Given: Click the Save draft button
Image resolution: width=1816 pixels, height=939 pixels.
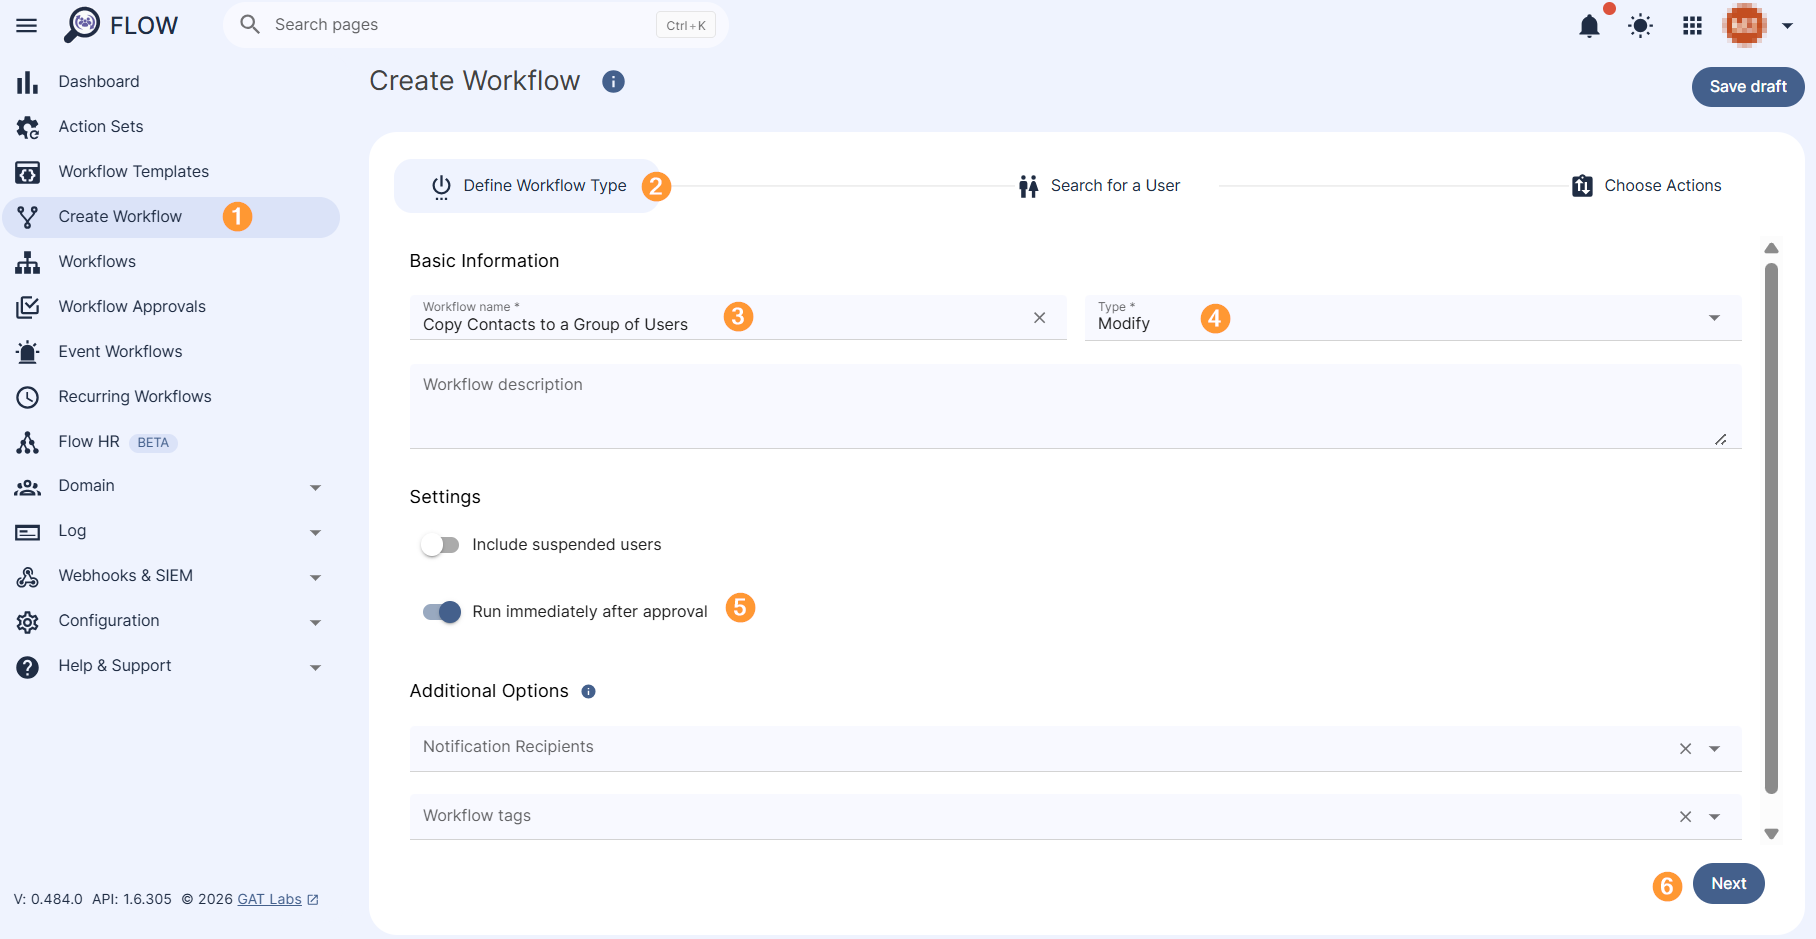Looking at the screenshot, I should coord(1748,87).
